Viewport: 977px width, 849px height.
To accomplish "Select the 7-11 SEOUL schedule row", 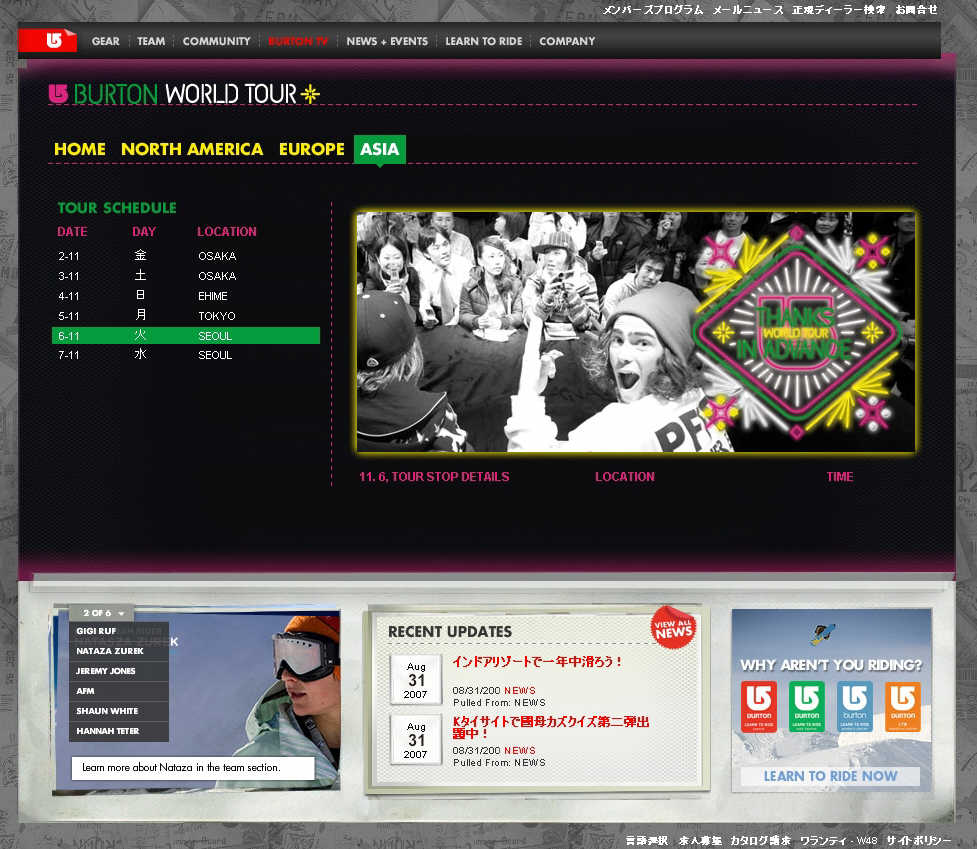I will click(186, 355).
